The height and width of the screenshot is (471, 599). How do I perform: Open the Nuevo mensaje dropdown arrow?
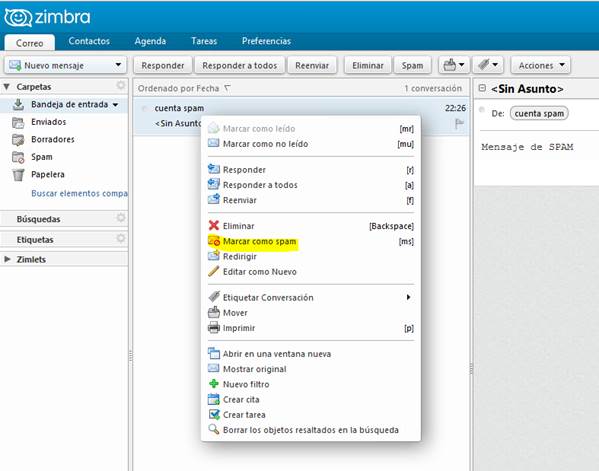pyautogui.click(x=118, y=65)
